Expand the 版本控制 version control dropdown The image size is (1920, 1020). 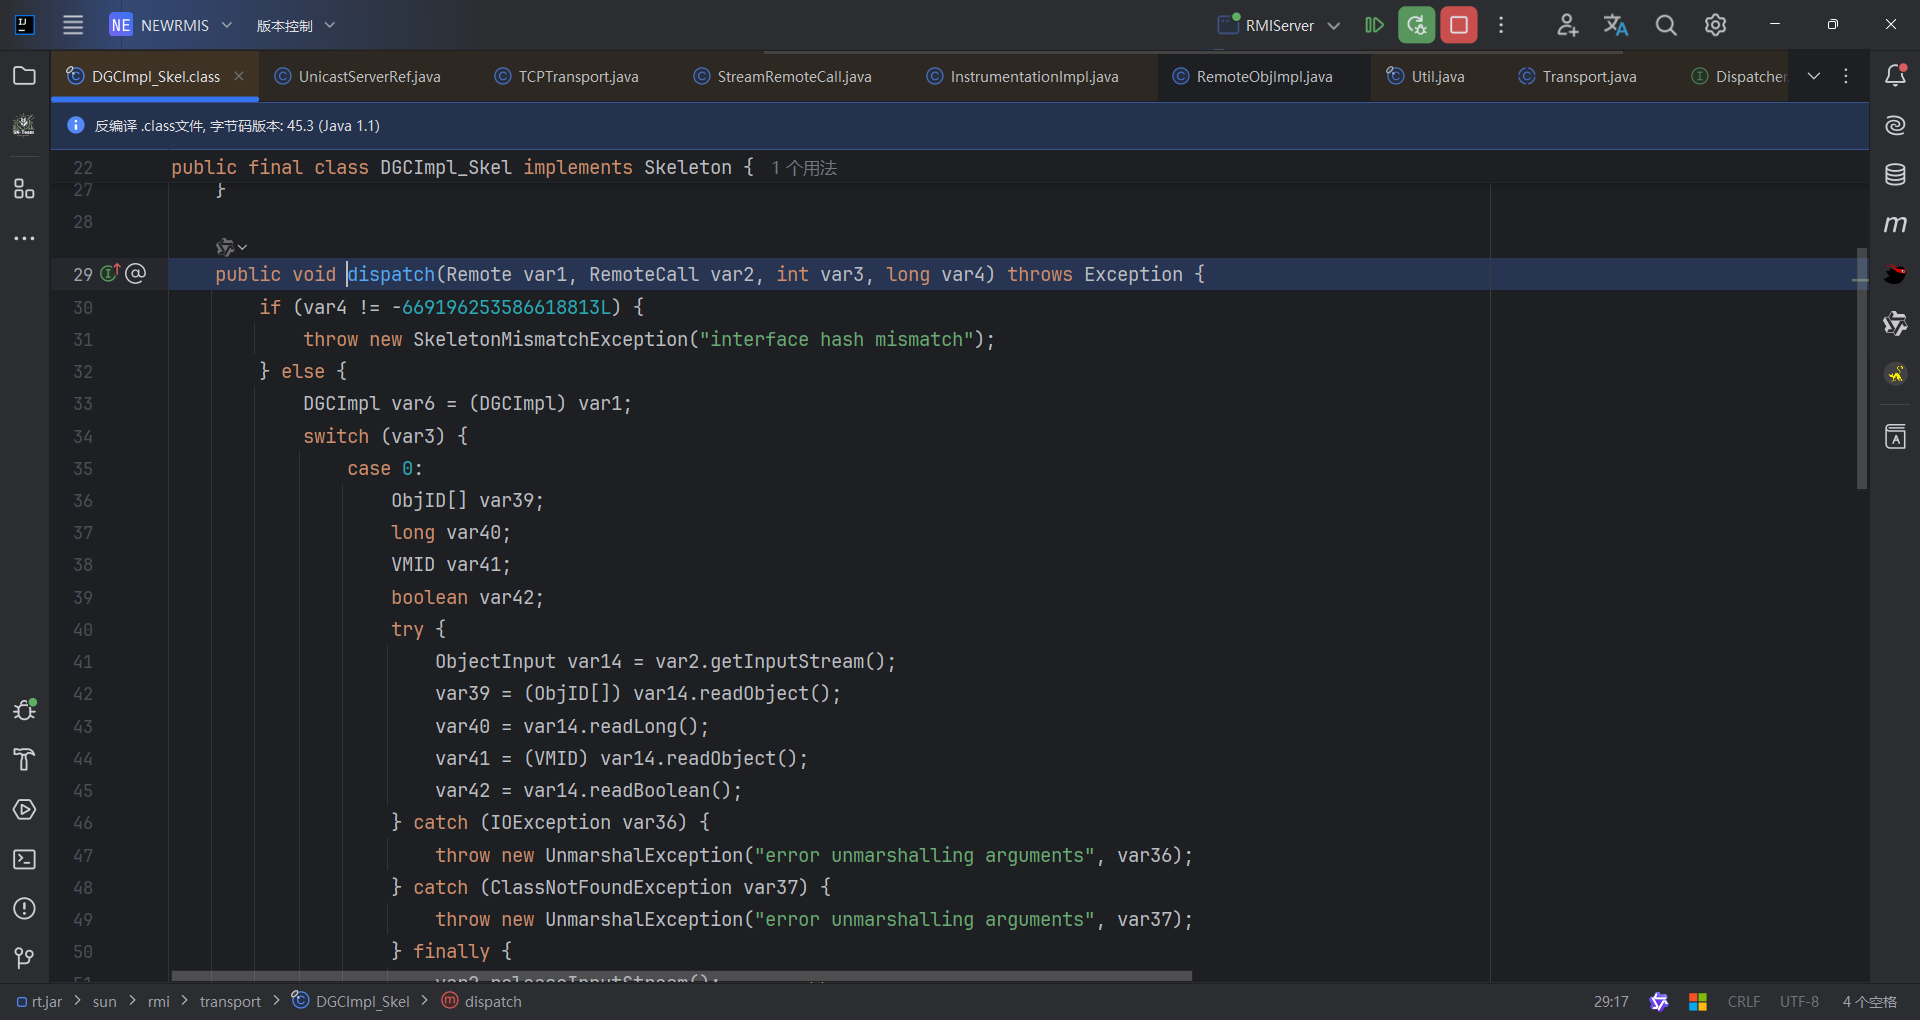point(296,25)
